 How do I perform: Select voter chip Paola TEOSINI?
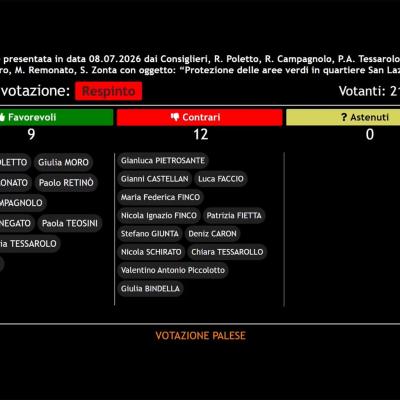(70, 223)
